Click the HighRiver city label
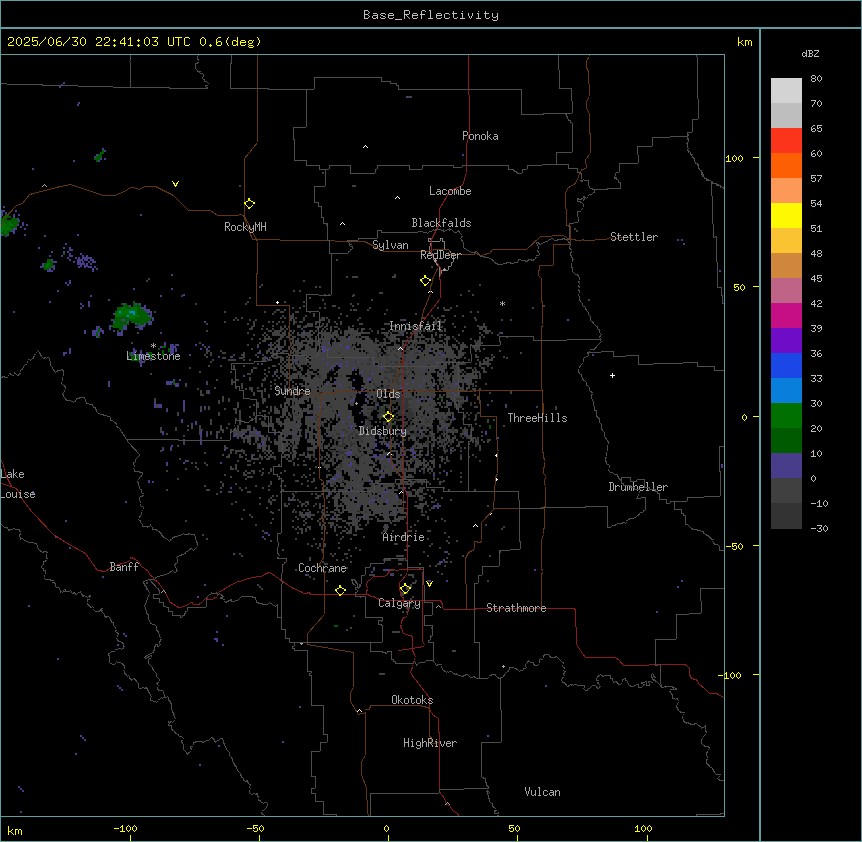This screenshot has height=842, width=862. [430, 743]
